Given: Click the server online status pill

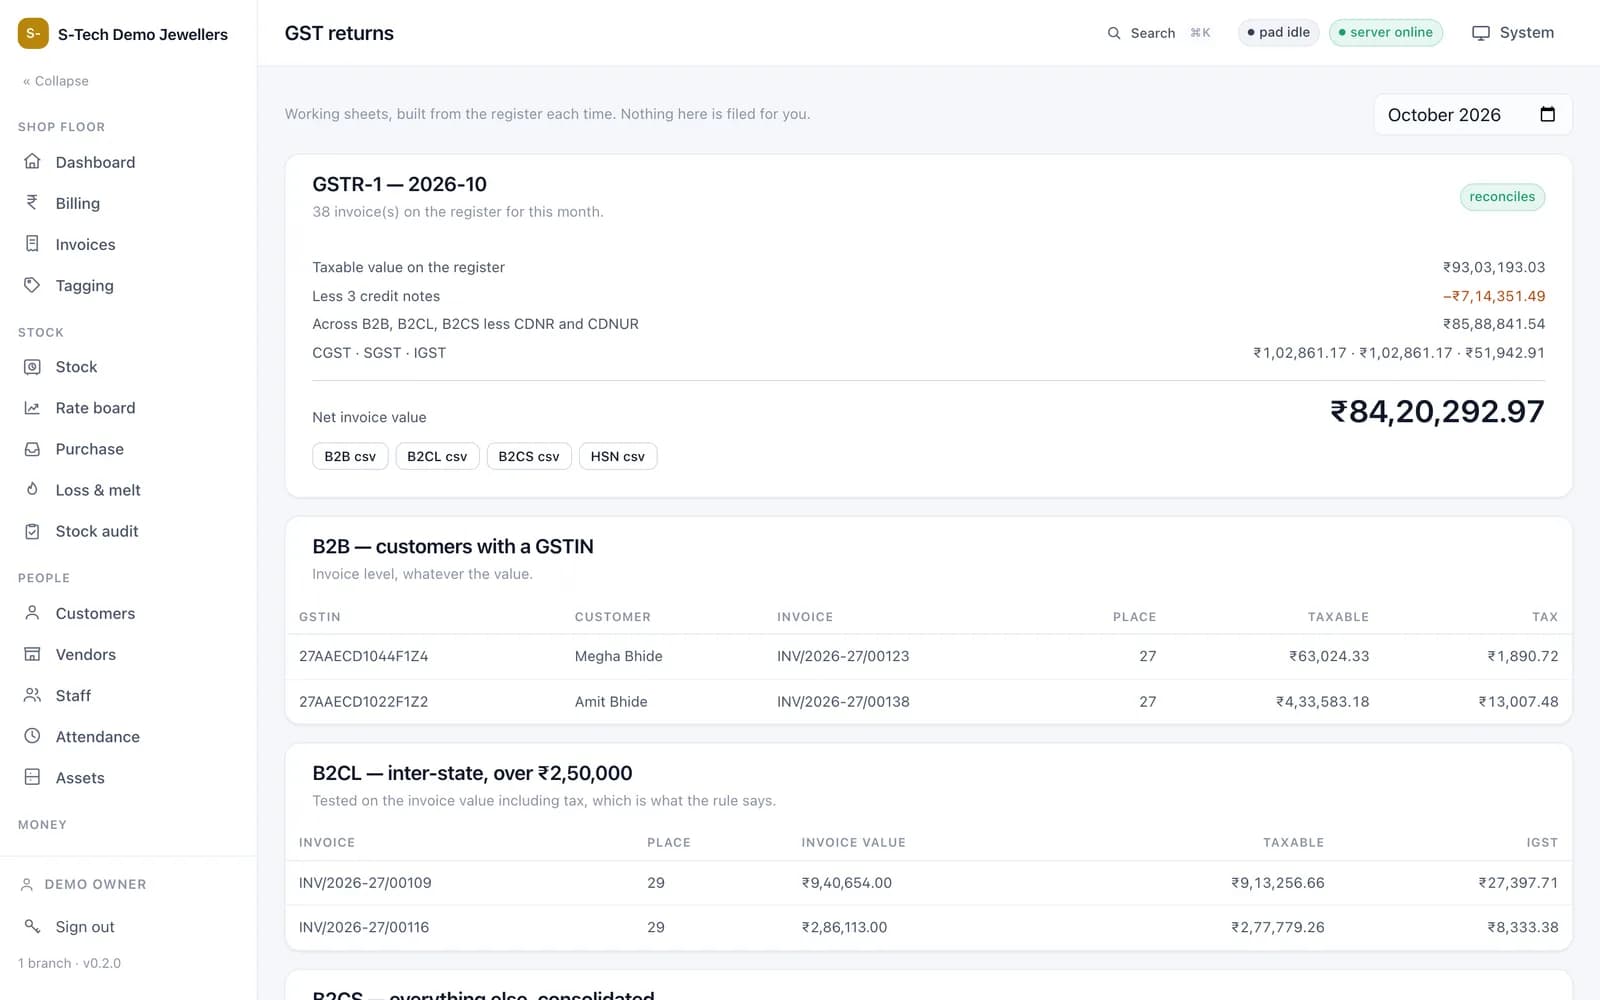Looking at the screenshot, I should [x=1386, y=32].
